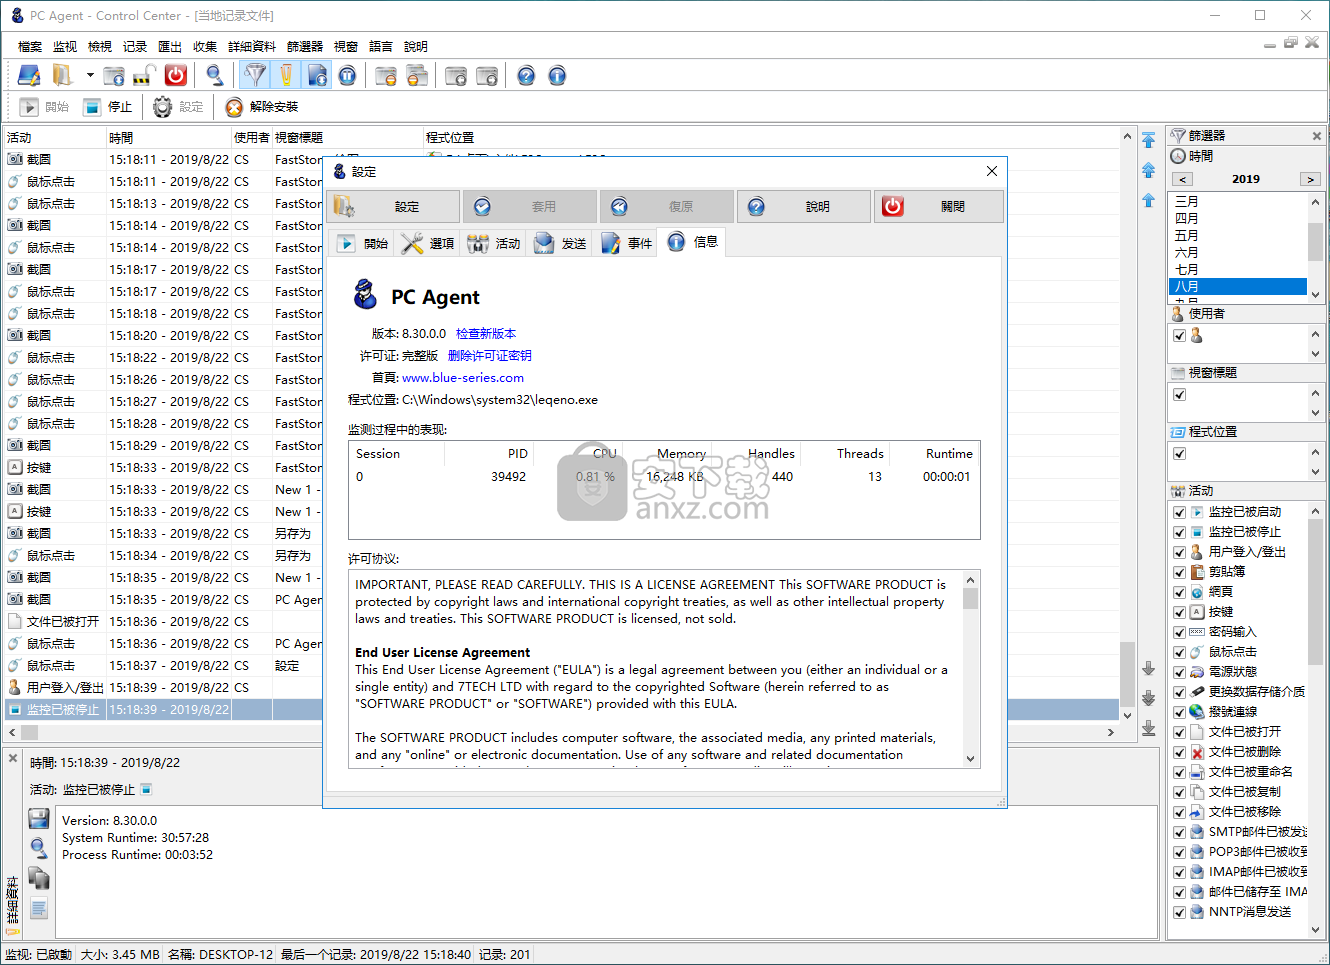
Task: Select 三月 in the month list
Action: 1238,202
